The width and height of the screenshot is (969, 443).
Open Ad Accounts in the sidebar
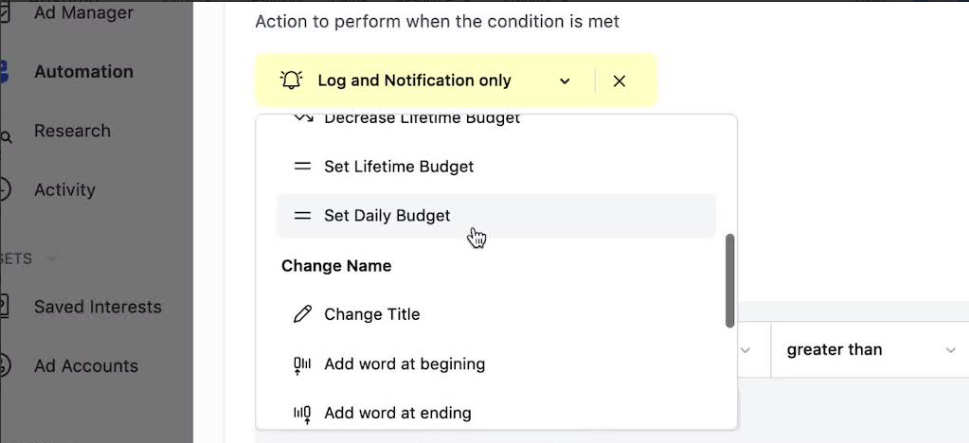[x=85, y=366]
